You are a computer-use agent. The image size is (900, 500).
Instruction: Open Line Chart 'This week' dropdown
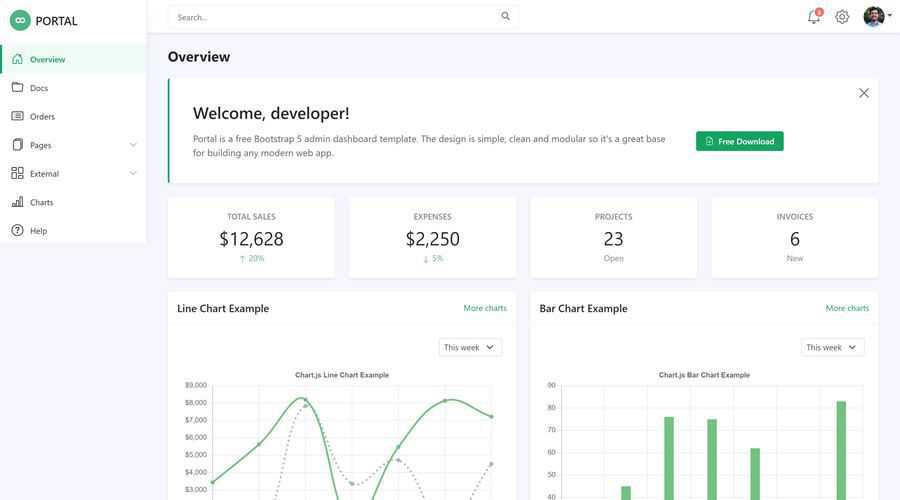click(470, 347)
